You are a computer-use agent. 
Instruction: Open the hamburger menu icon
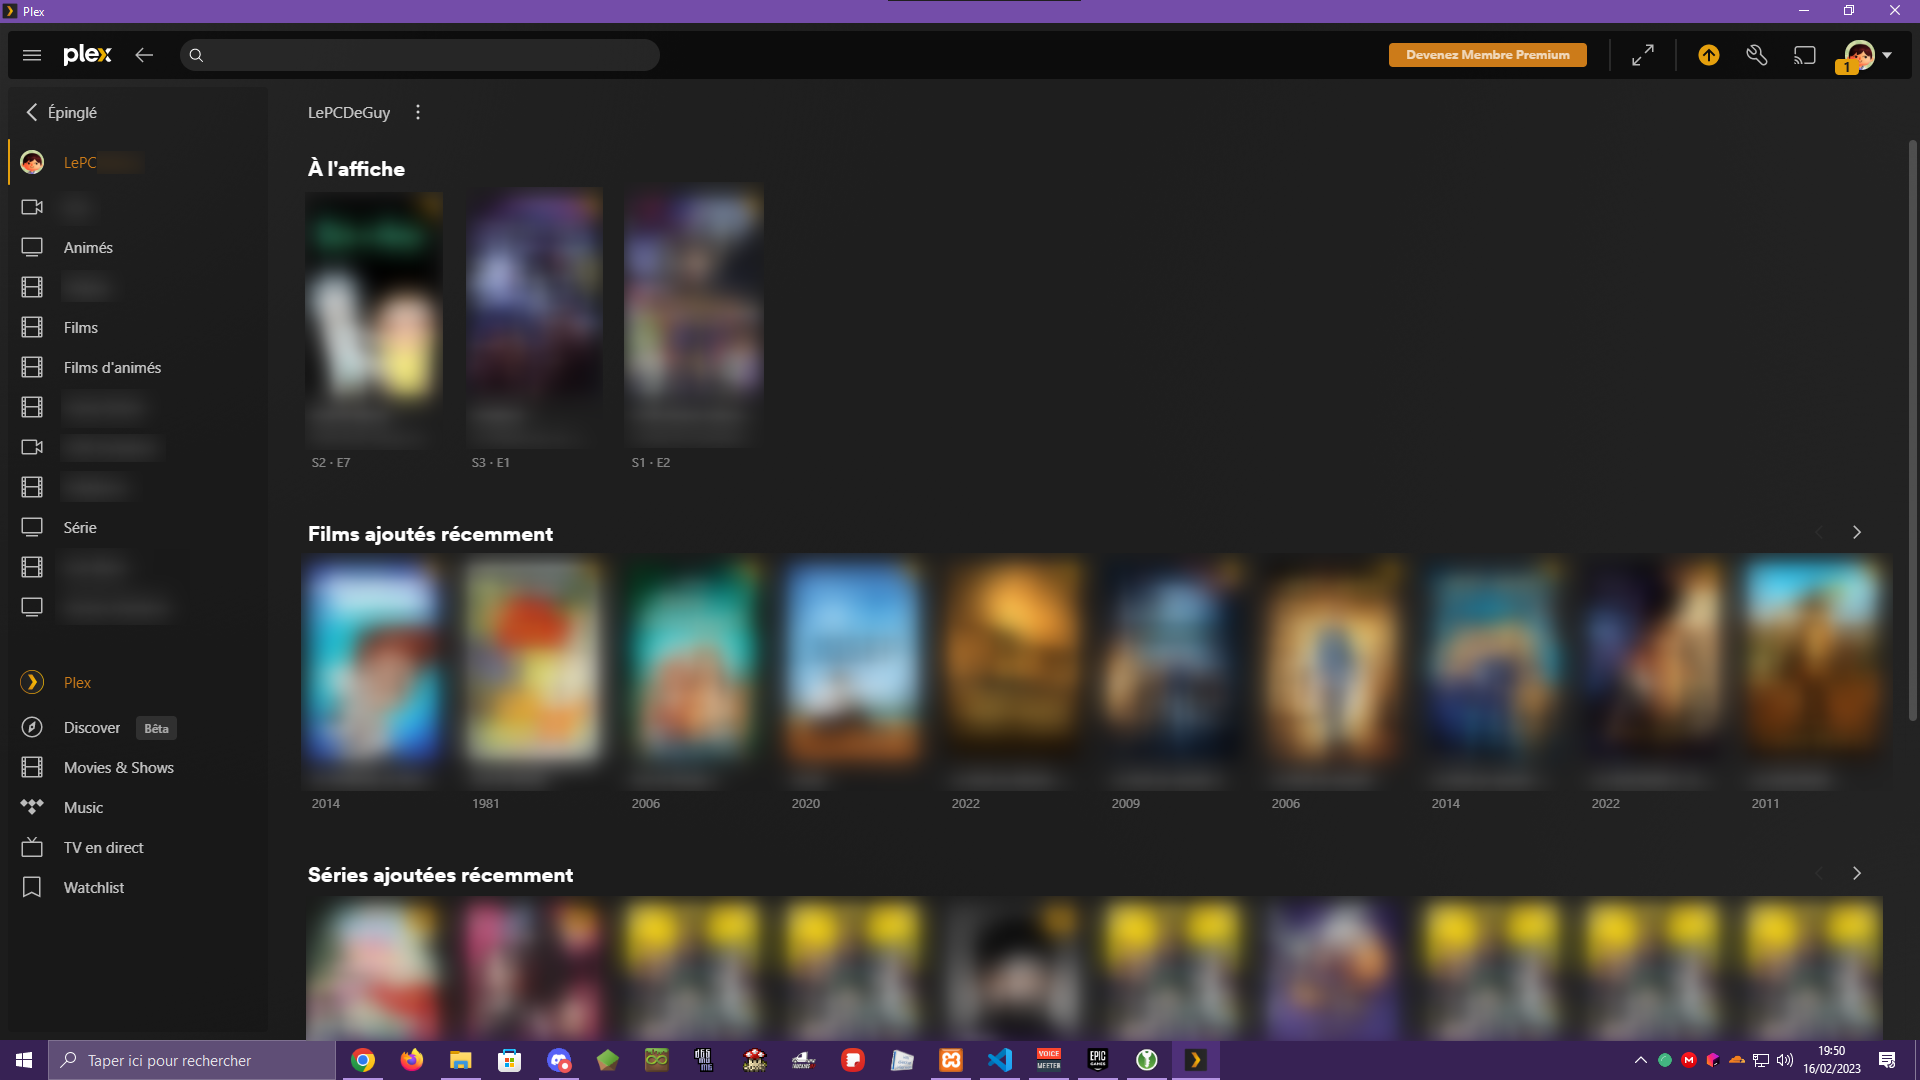pos(32,55)
